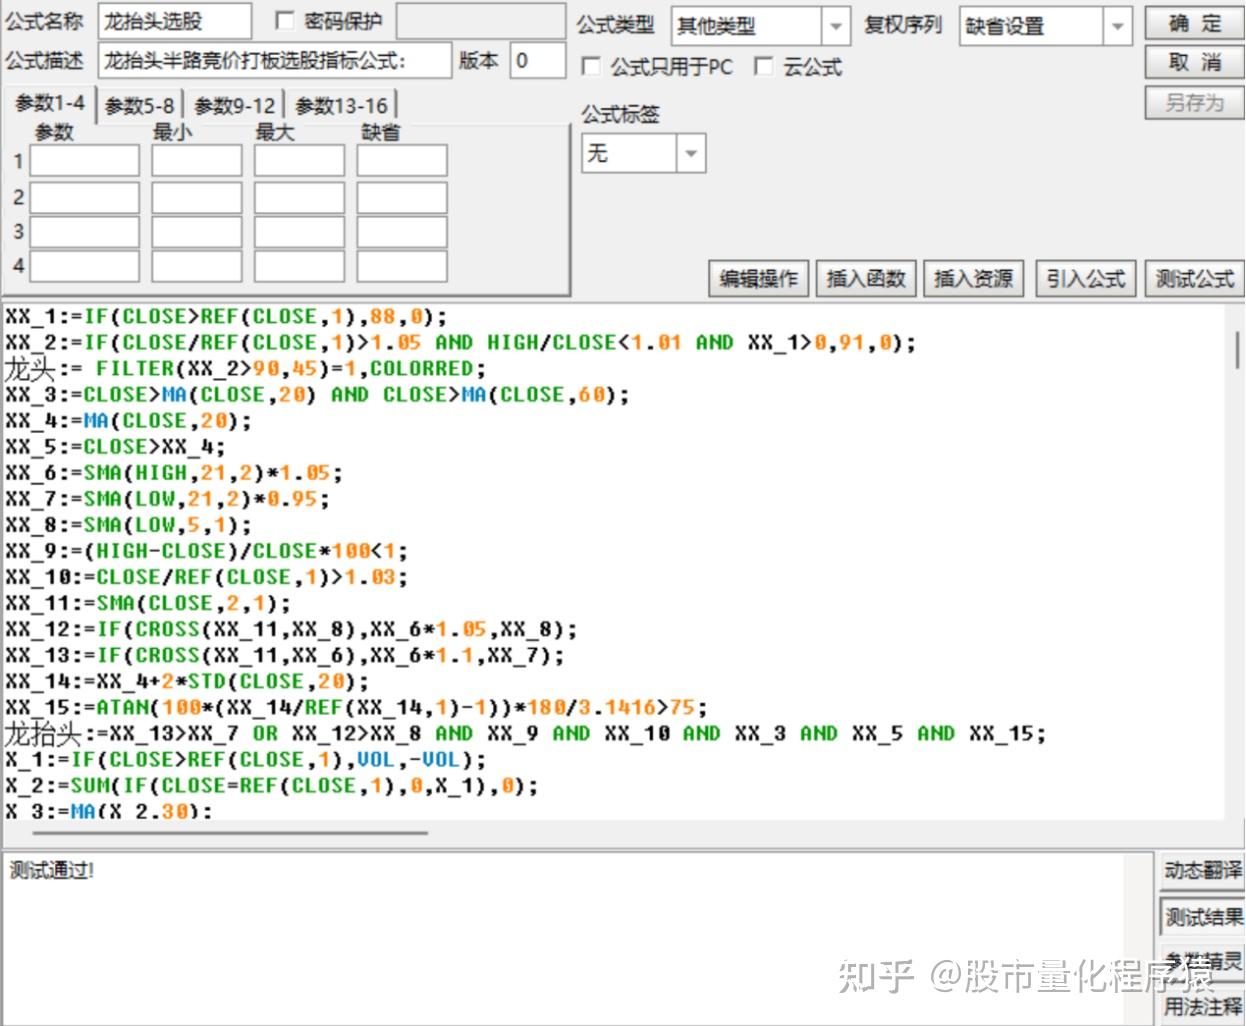Image resolution: width=1246 pixels, height=1026 pixels.
Task: Switch to the 参数1-4 tab
Action: point(49,103)
